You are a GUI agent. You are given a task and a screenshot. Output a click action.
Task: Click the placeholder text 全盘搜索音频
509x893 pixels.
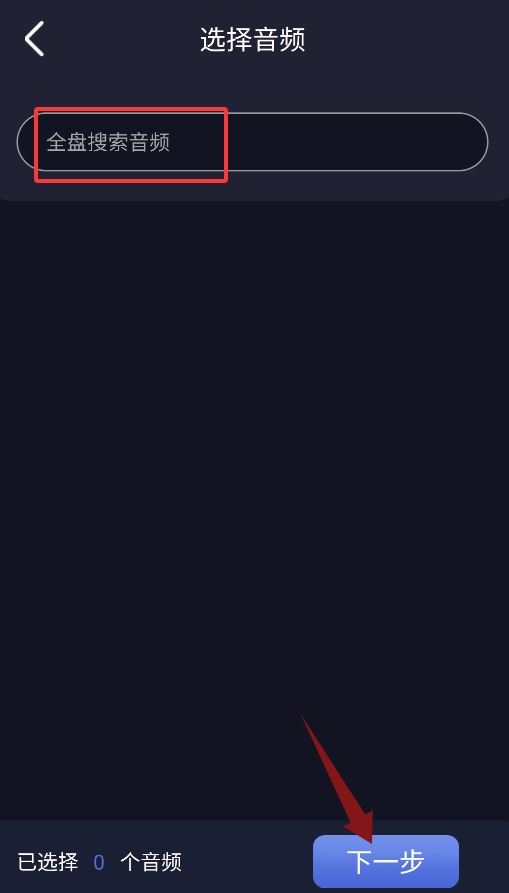pyautogui.click(x=108, y=142)
